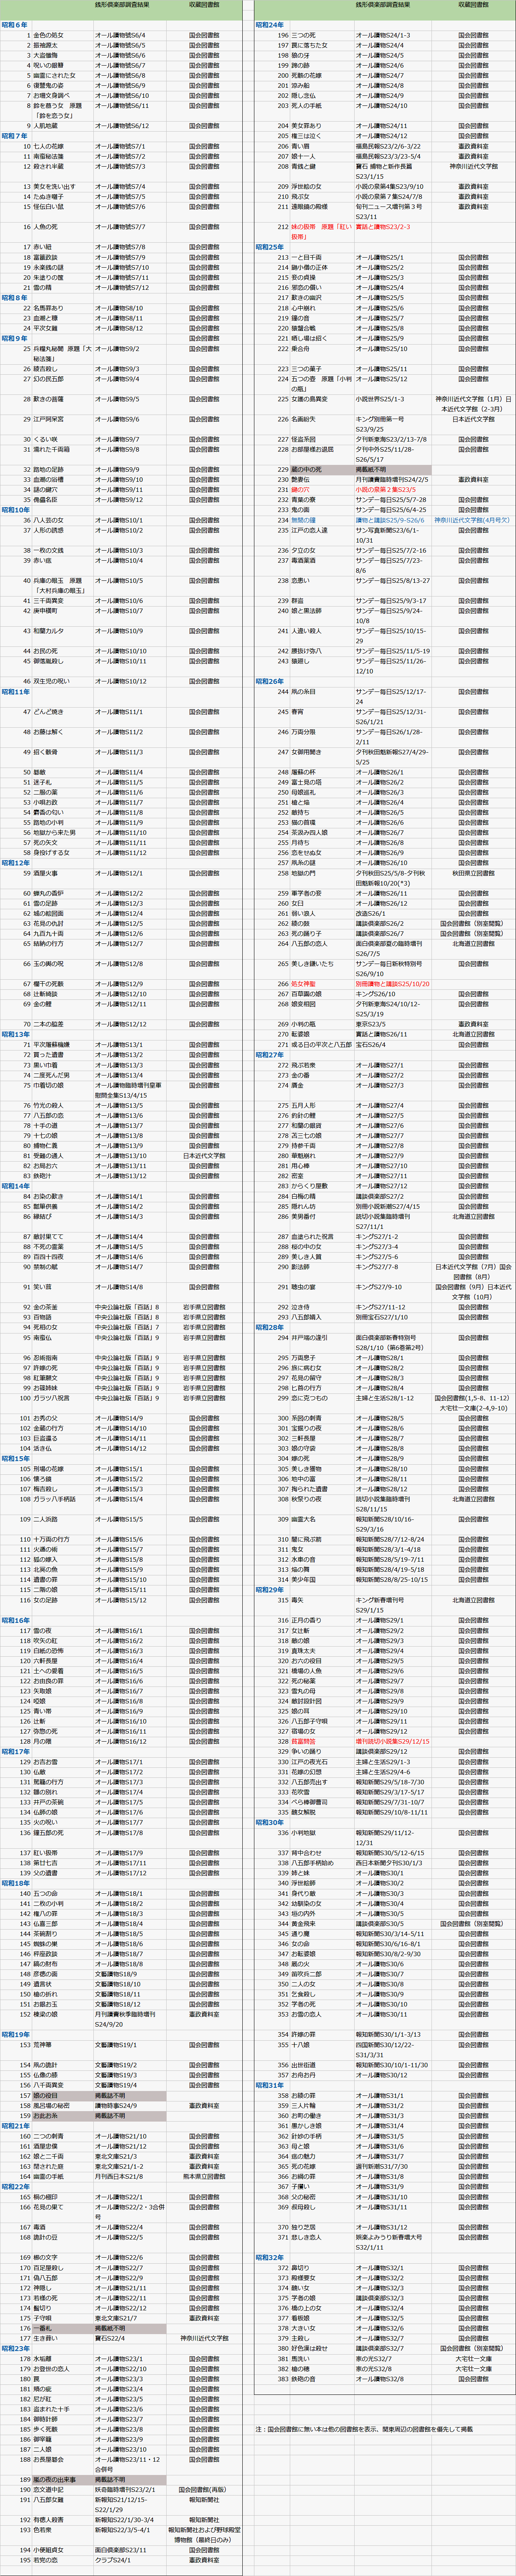Image resolution: width=516 pixels, height=2576 pixels.
Task: Click the 昭和7年 year heading
Action: point(15,136)
